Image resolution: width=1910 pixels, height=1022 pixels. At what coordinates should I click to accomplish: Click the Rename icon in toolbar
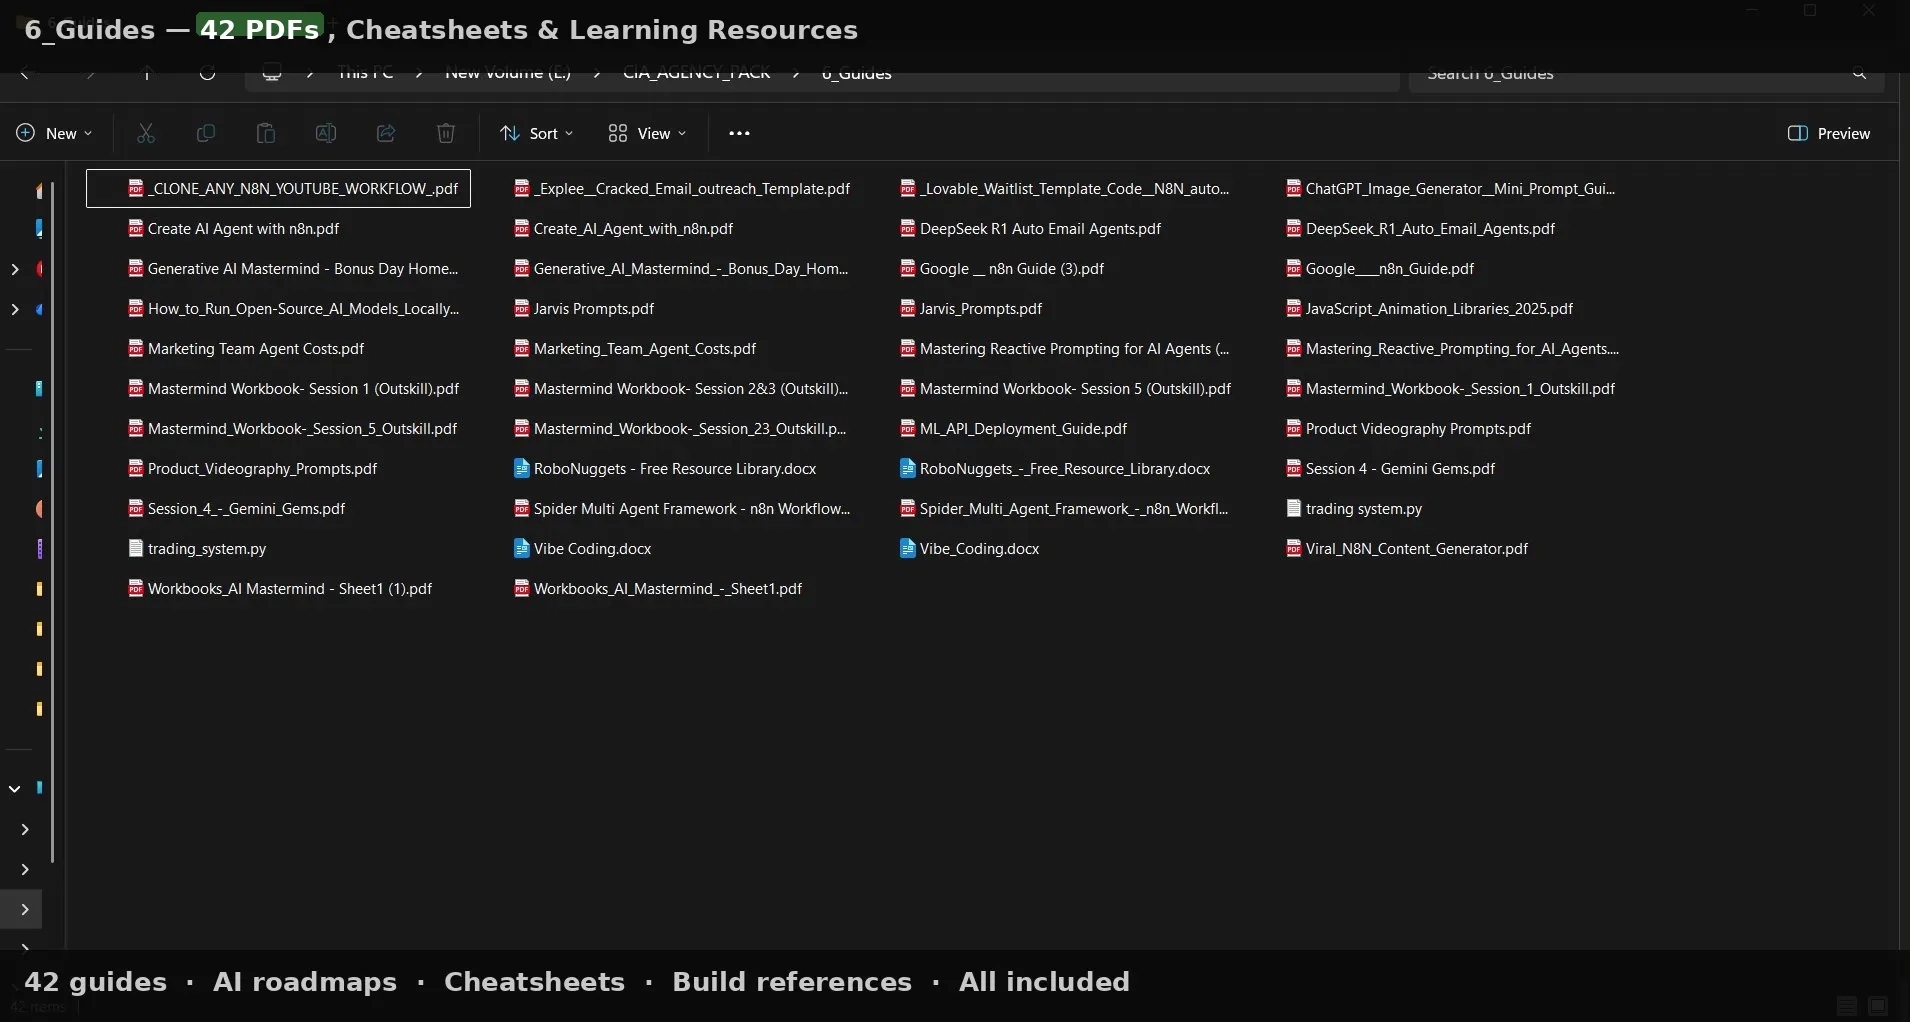326,133
